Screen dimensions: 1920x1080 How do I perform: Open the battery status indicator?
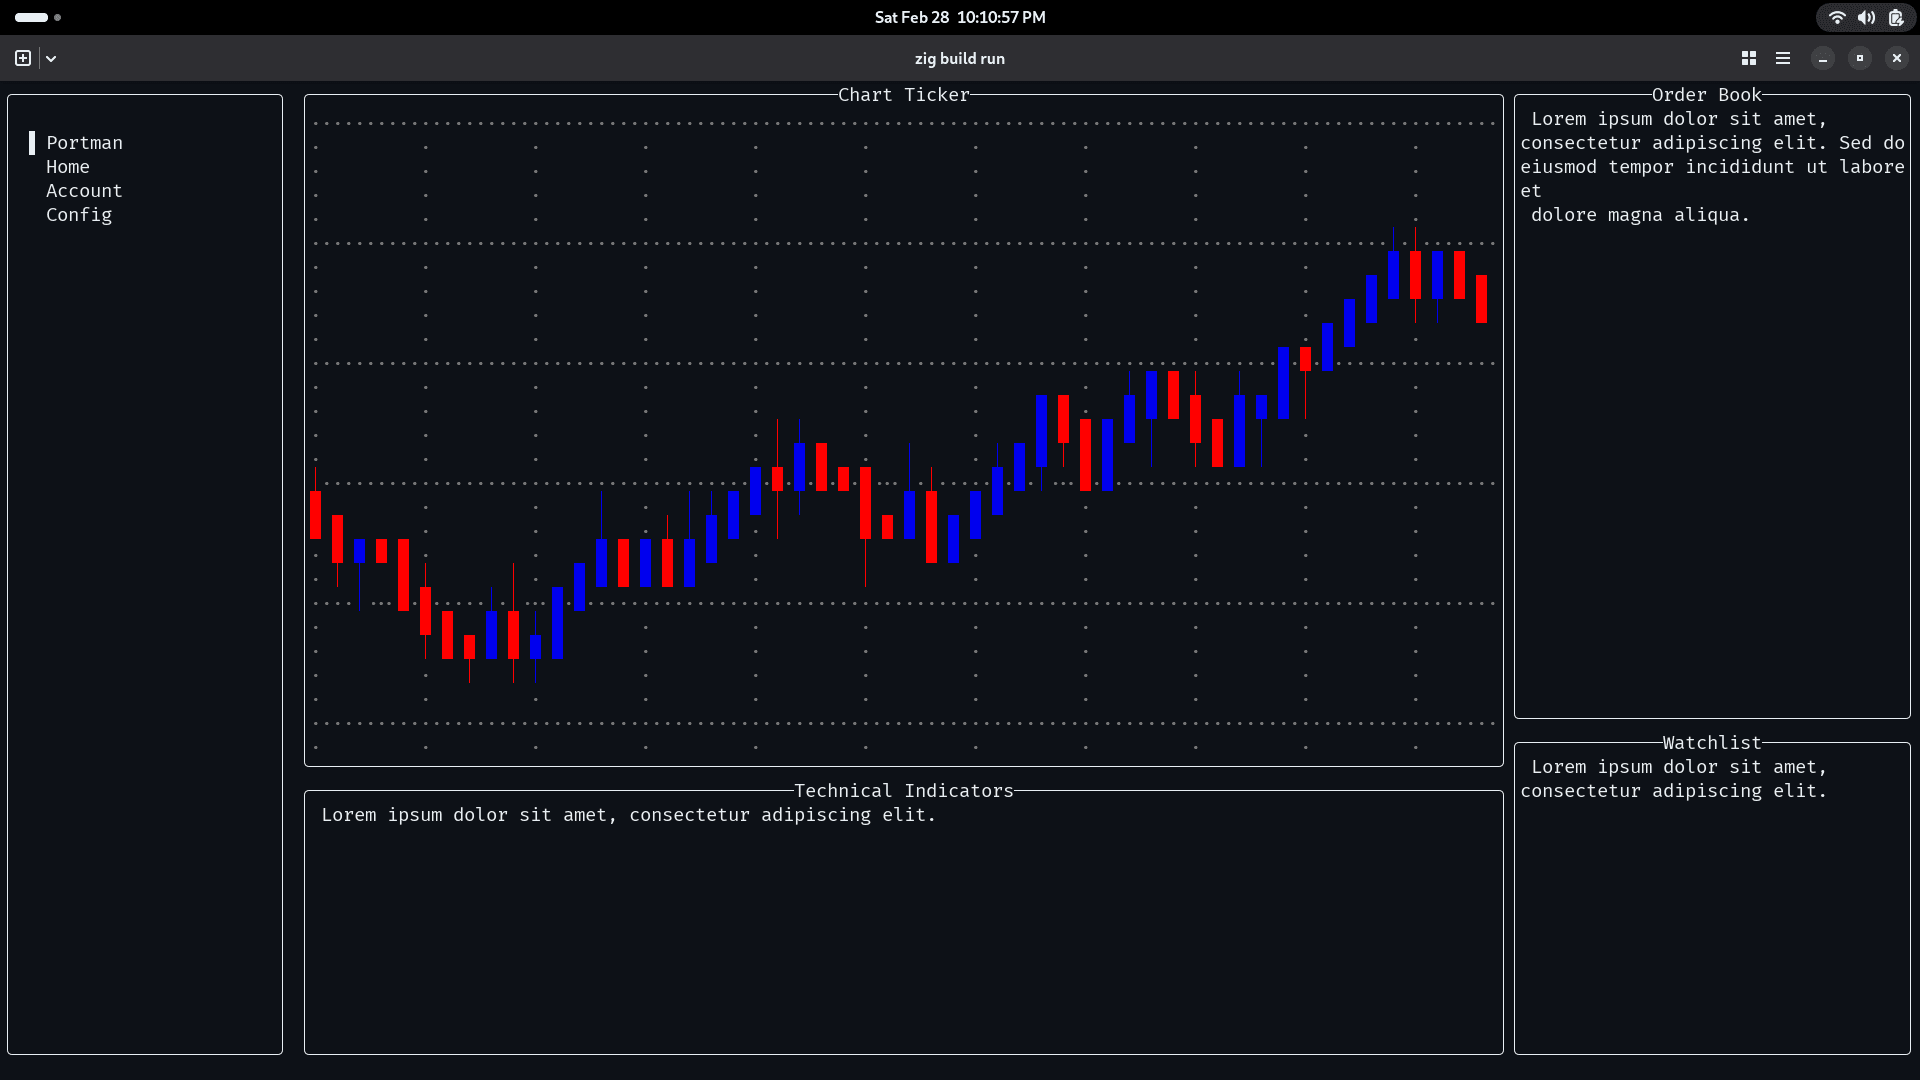[1896, 17]
